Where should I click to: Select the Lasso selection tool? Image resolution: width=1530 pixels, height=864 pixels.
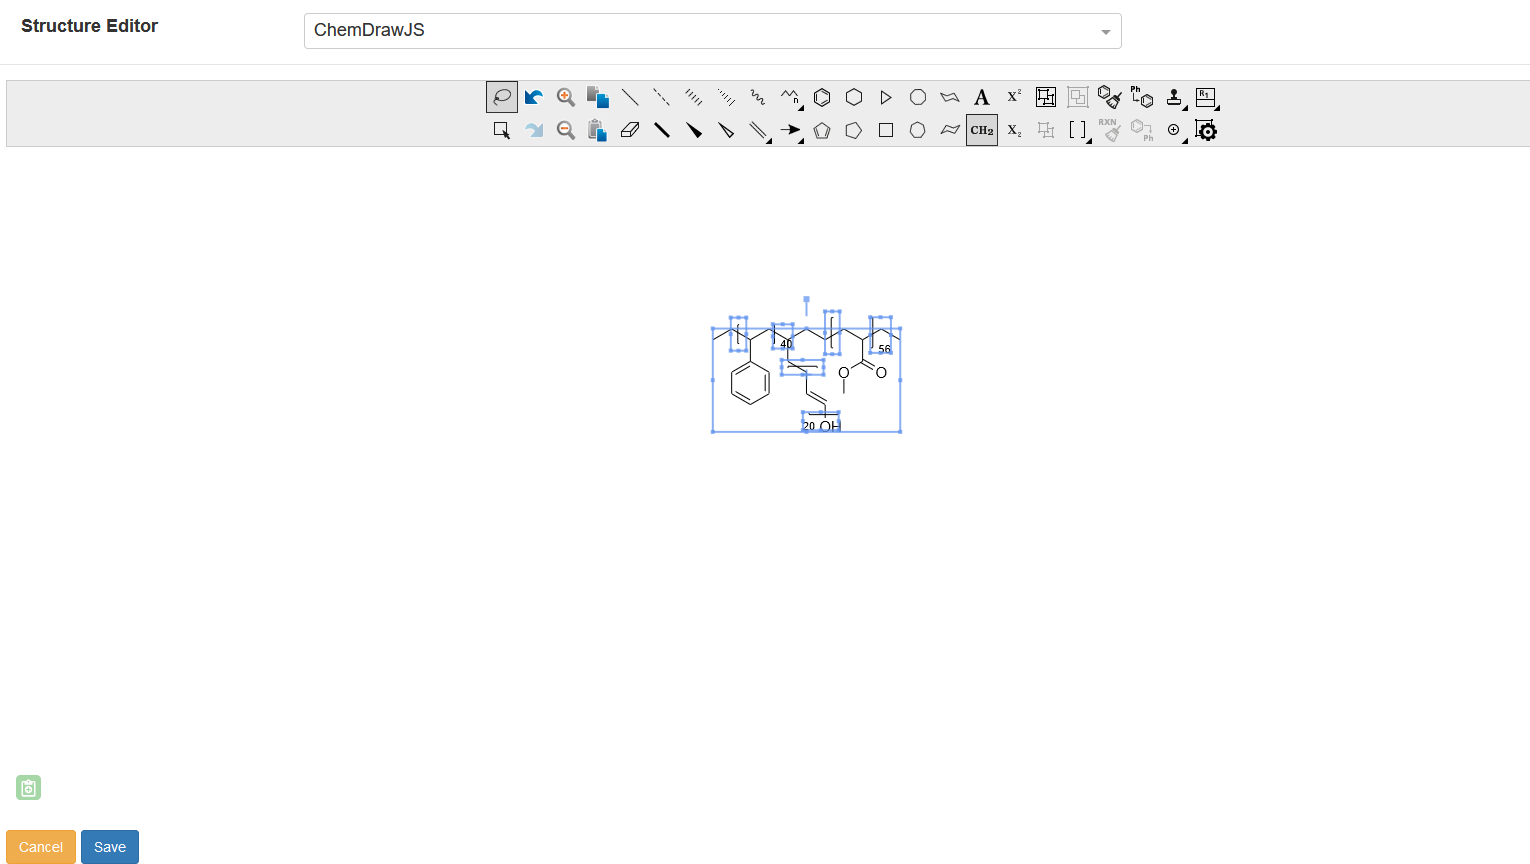(x=501, y=97)
